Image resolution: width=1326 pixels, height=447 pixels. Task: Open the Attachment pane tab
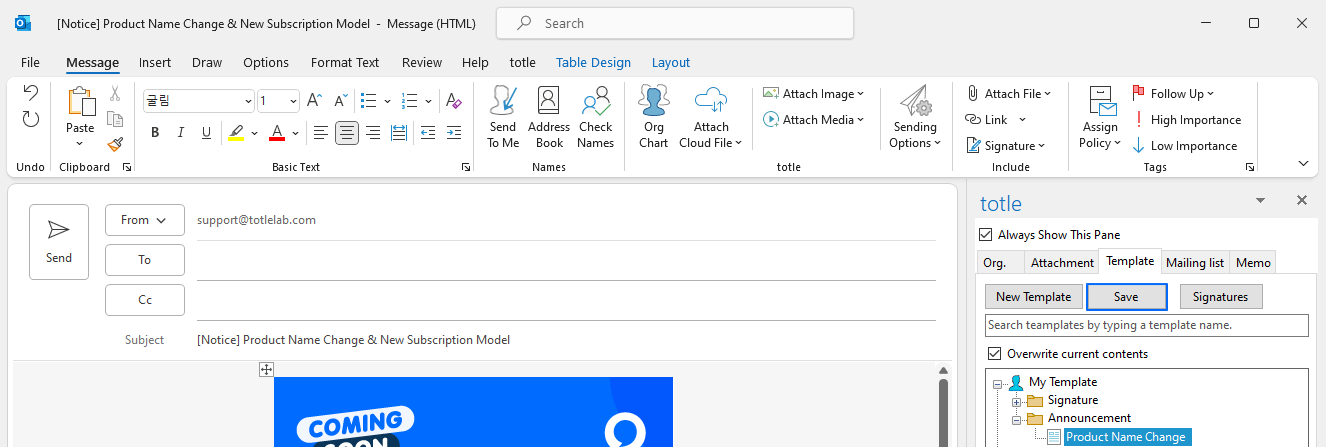click(x=1062, y=262)
